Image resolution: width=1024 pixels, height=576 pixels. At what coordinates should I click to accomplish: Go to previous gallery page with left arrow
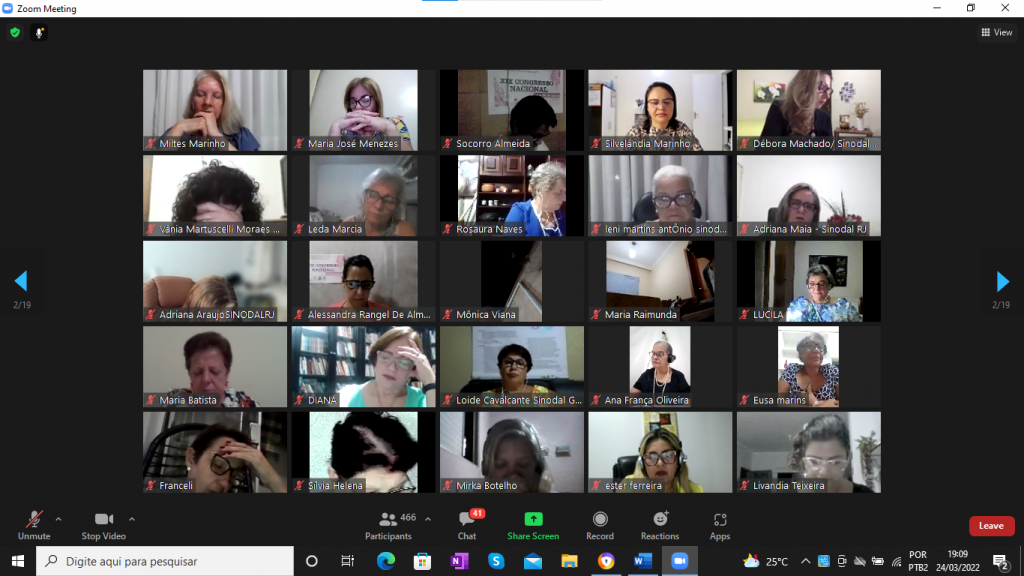(x=21, y=281)
